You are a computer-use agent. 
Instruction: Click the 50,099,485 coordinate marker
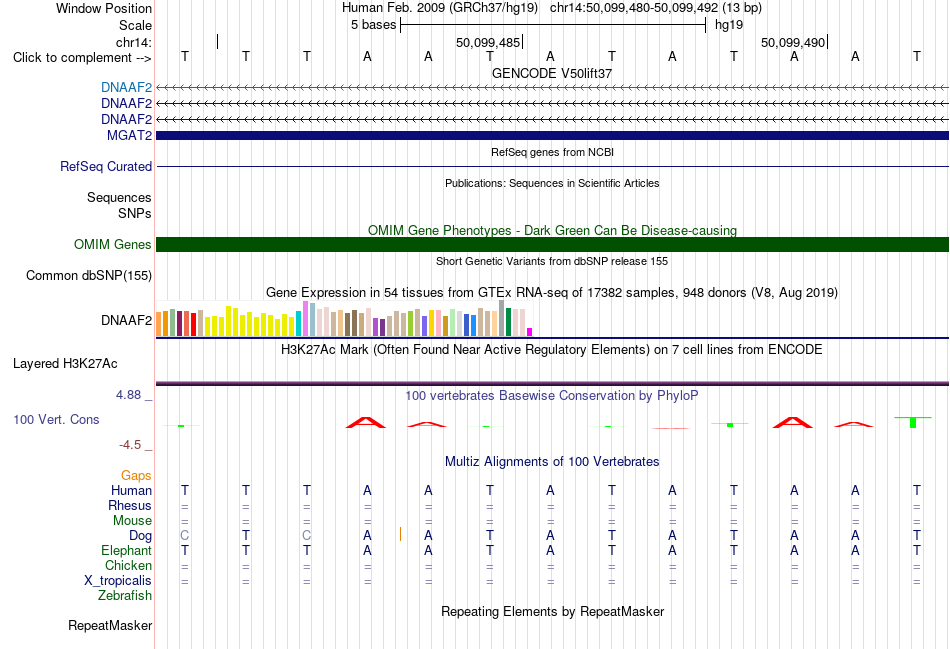pos(488,42)
